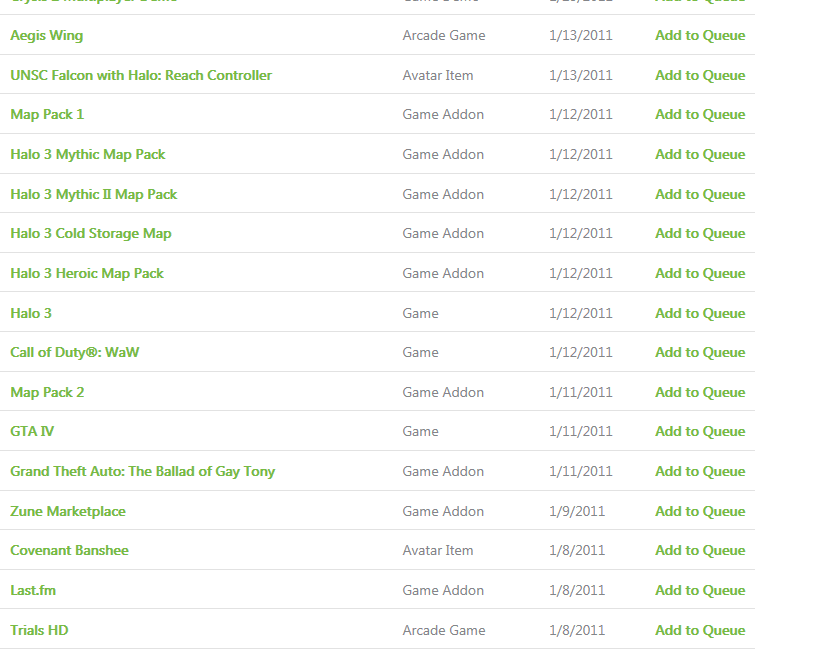
Task: Open the Map Pack 2 link
Action: click(47, 392)
